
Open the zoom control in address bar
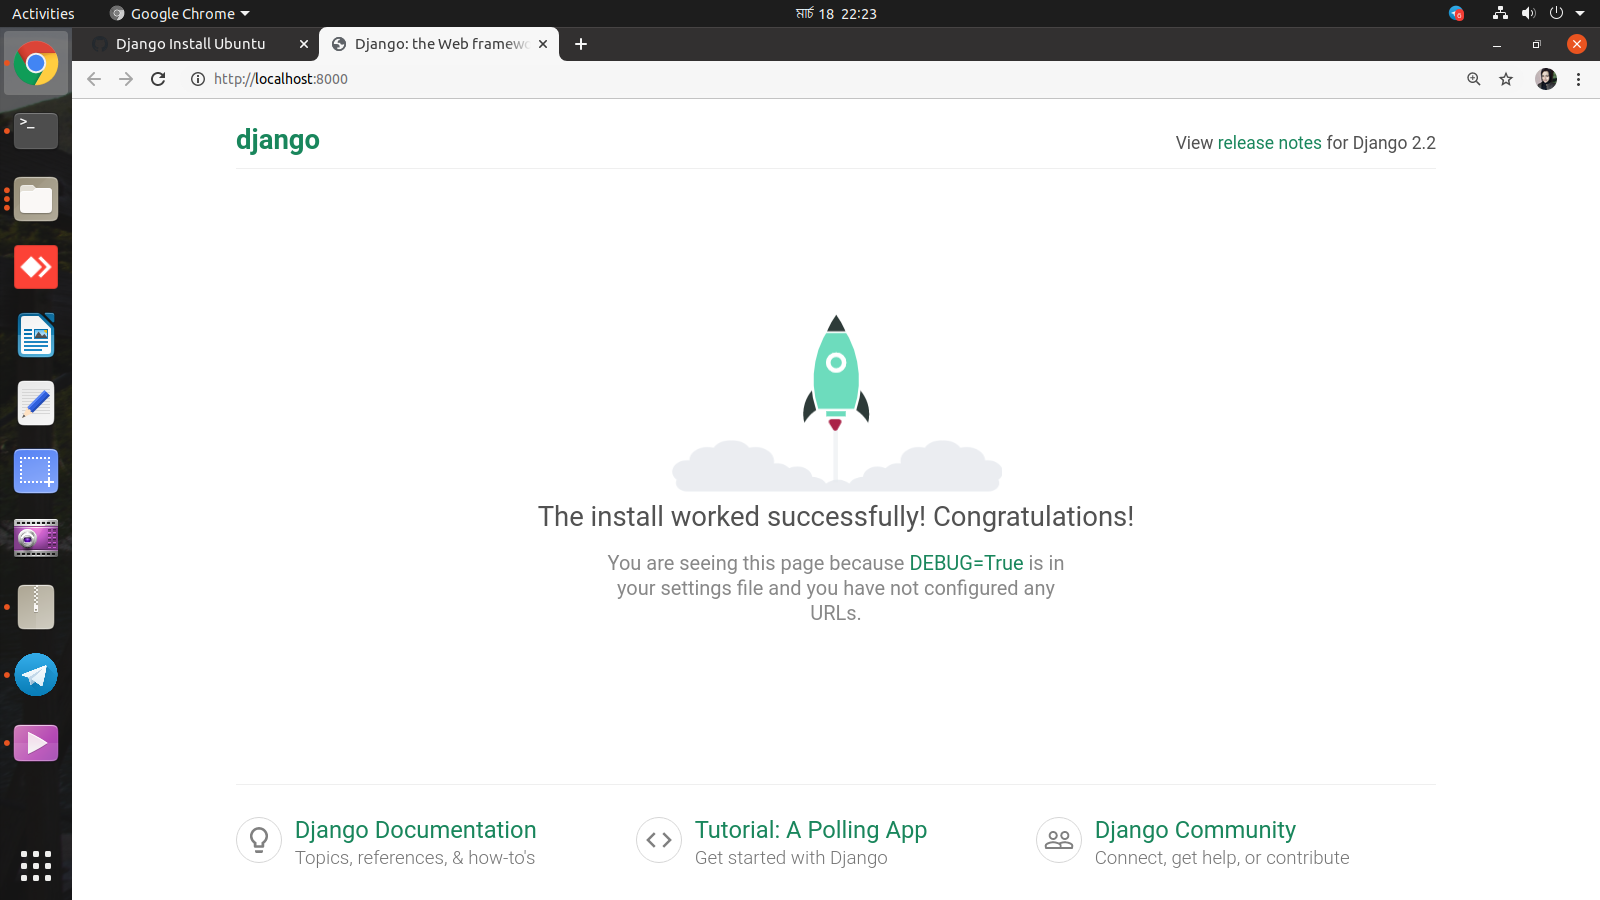click(x=1473, y=79)
